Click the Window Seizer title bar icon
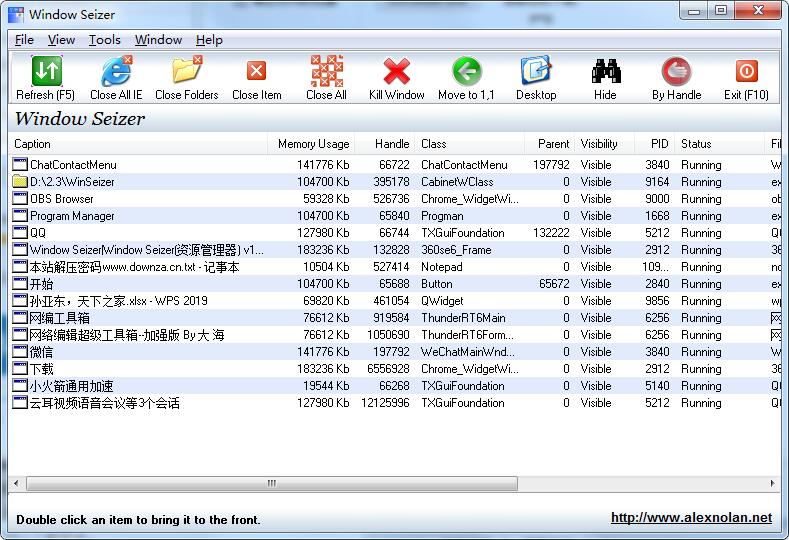The image size is (789, 540). tap(16, 14)
